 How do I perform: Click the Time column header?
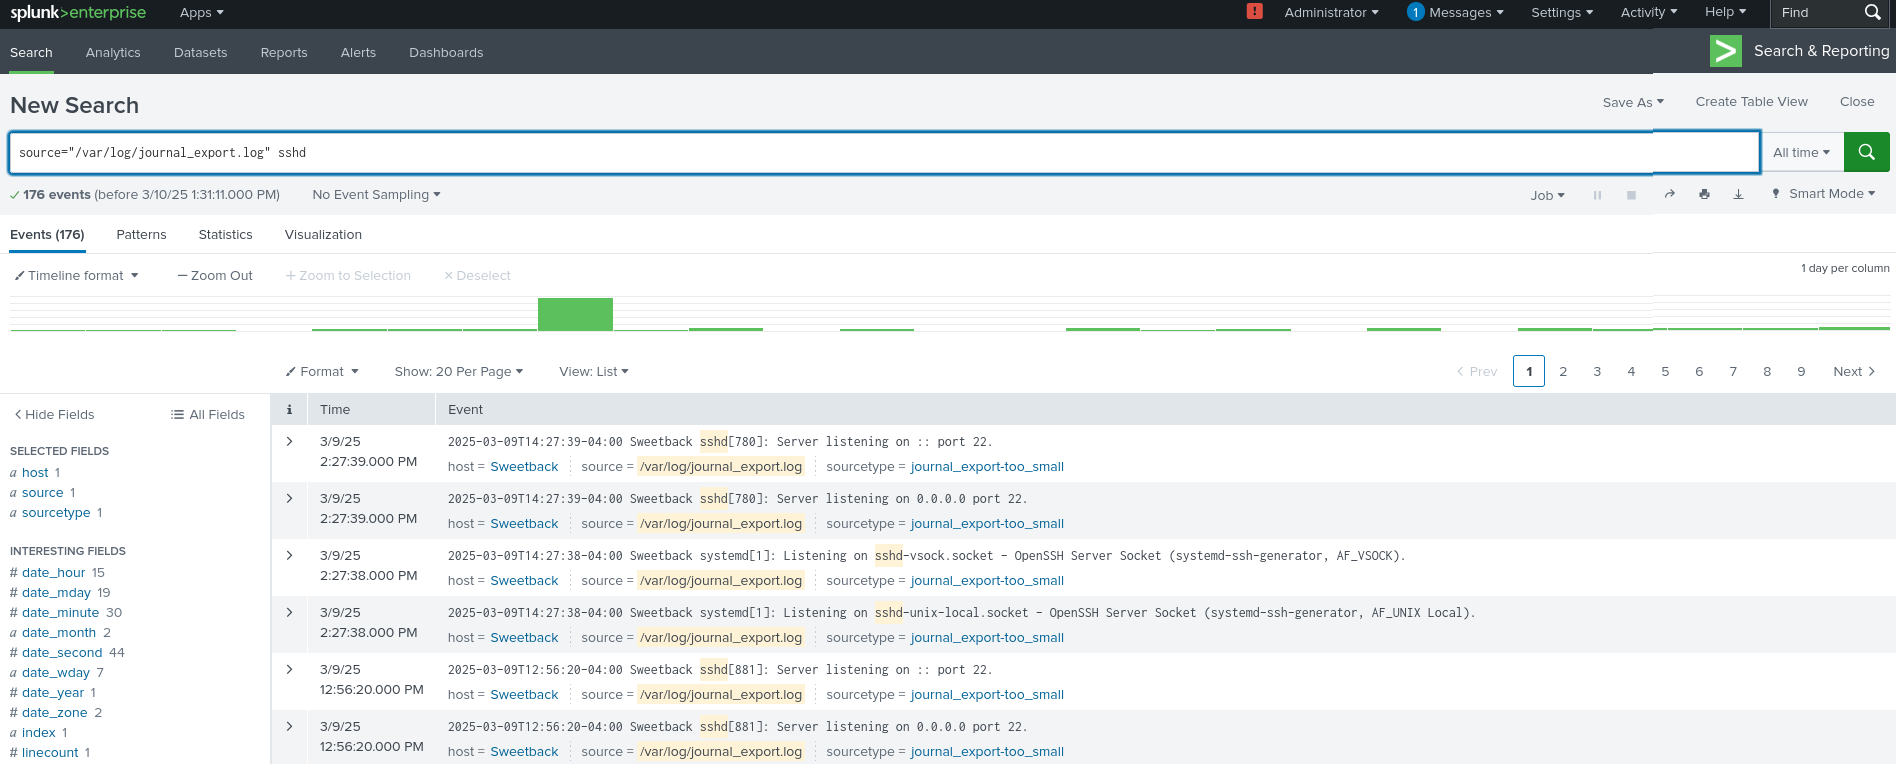pos(335,409)
